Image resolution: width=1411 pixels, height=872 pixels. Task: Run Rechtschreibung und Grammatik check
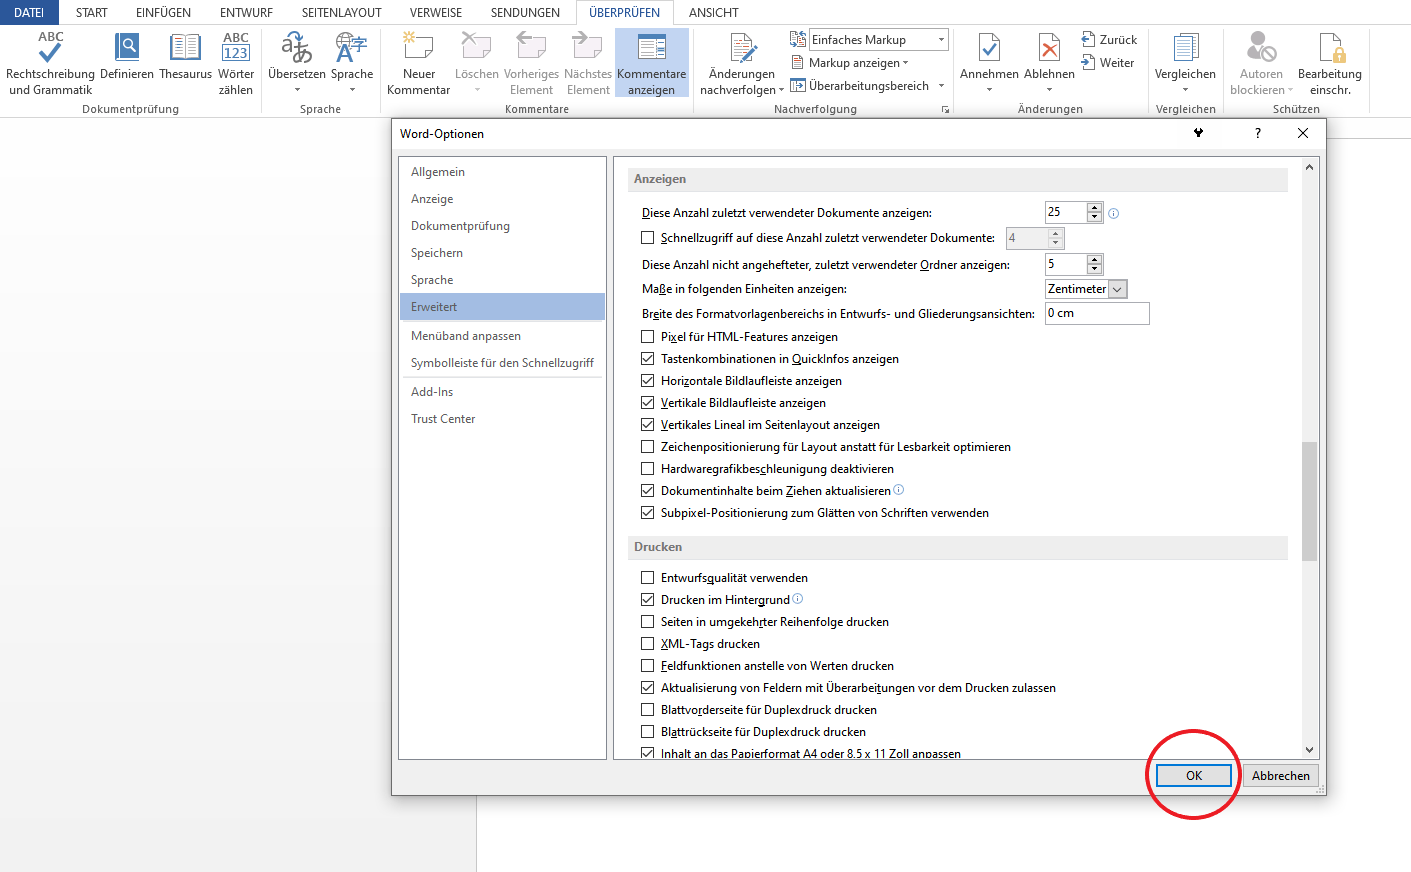50,63
